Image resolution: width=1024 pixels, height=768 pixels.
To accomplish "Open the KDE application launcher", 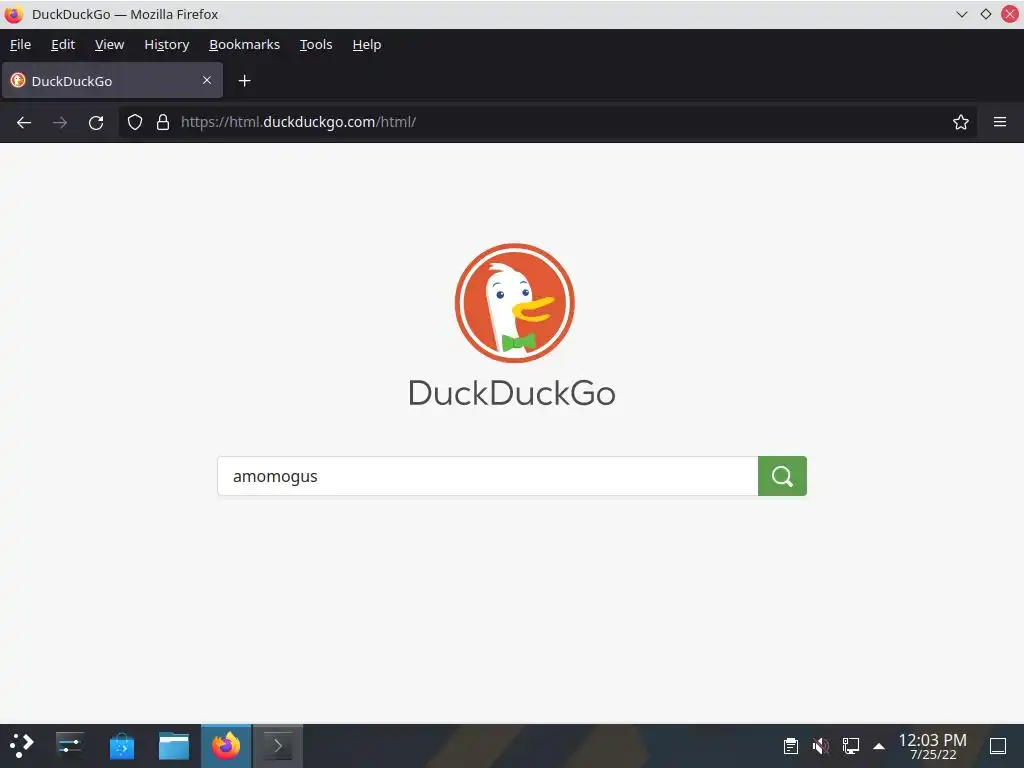I will pyautogui.click(x=22, y=746).
